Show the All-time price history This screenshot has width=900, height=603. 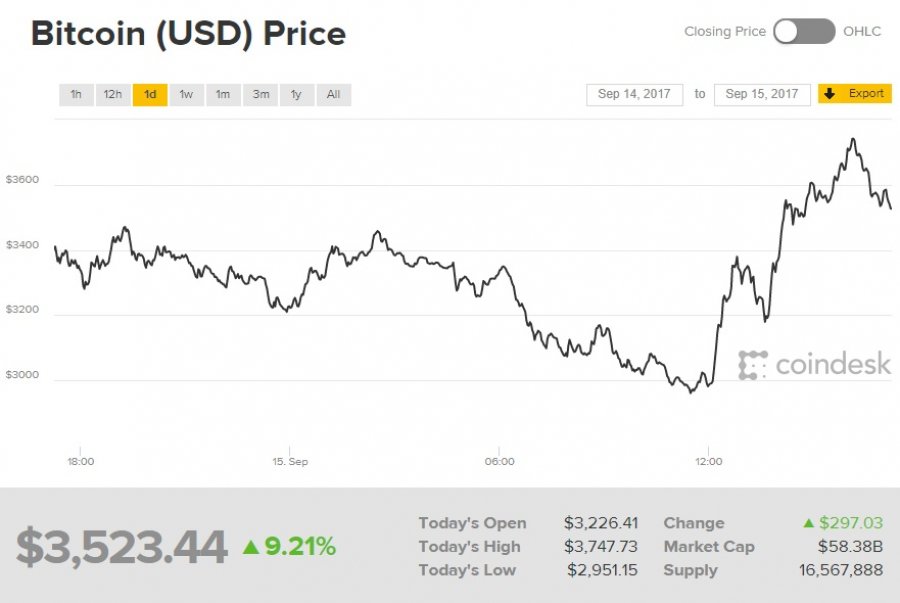tap(333, 94)
